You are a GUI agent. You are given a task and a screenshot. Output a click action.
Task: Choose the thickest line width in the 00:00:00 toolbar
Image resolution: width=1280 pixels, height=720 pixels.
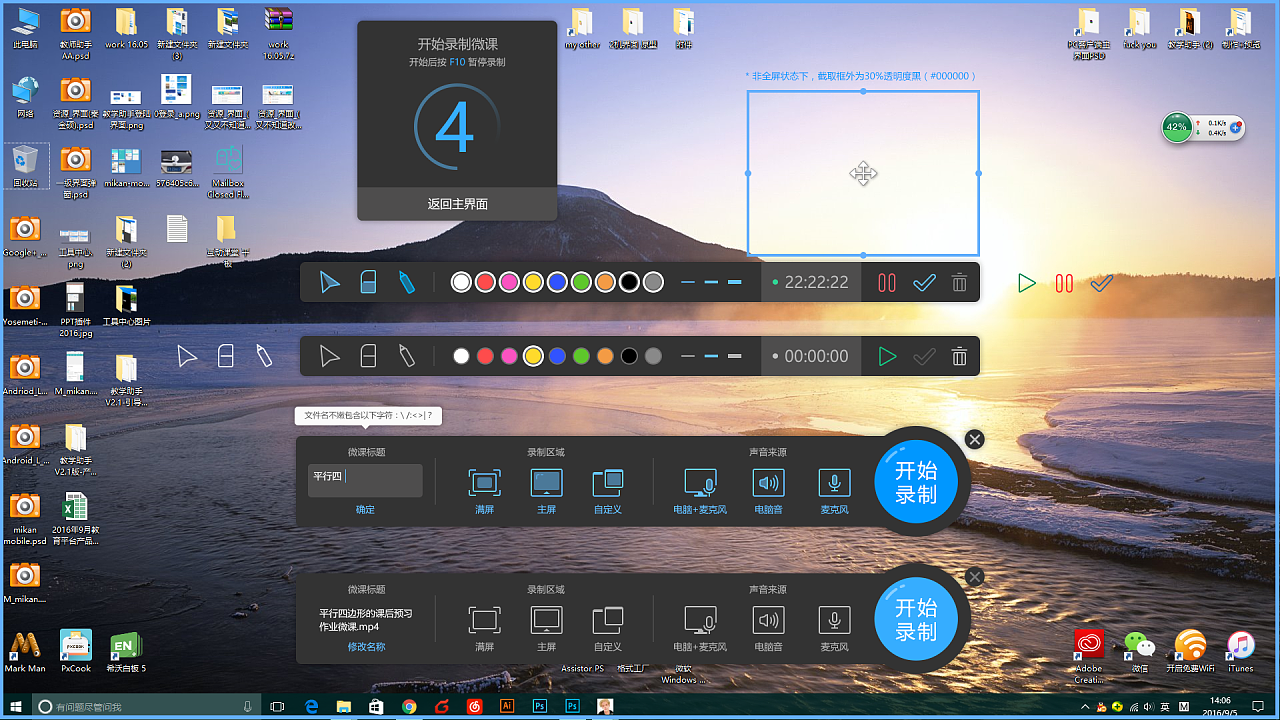click(x=735, y=356)
